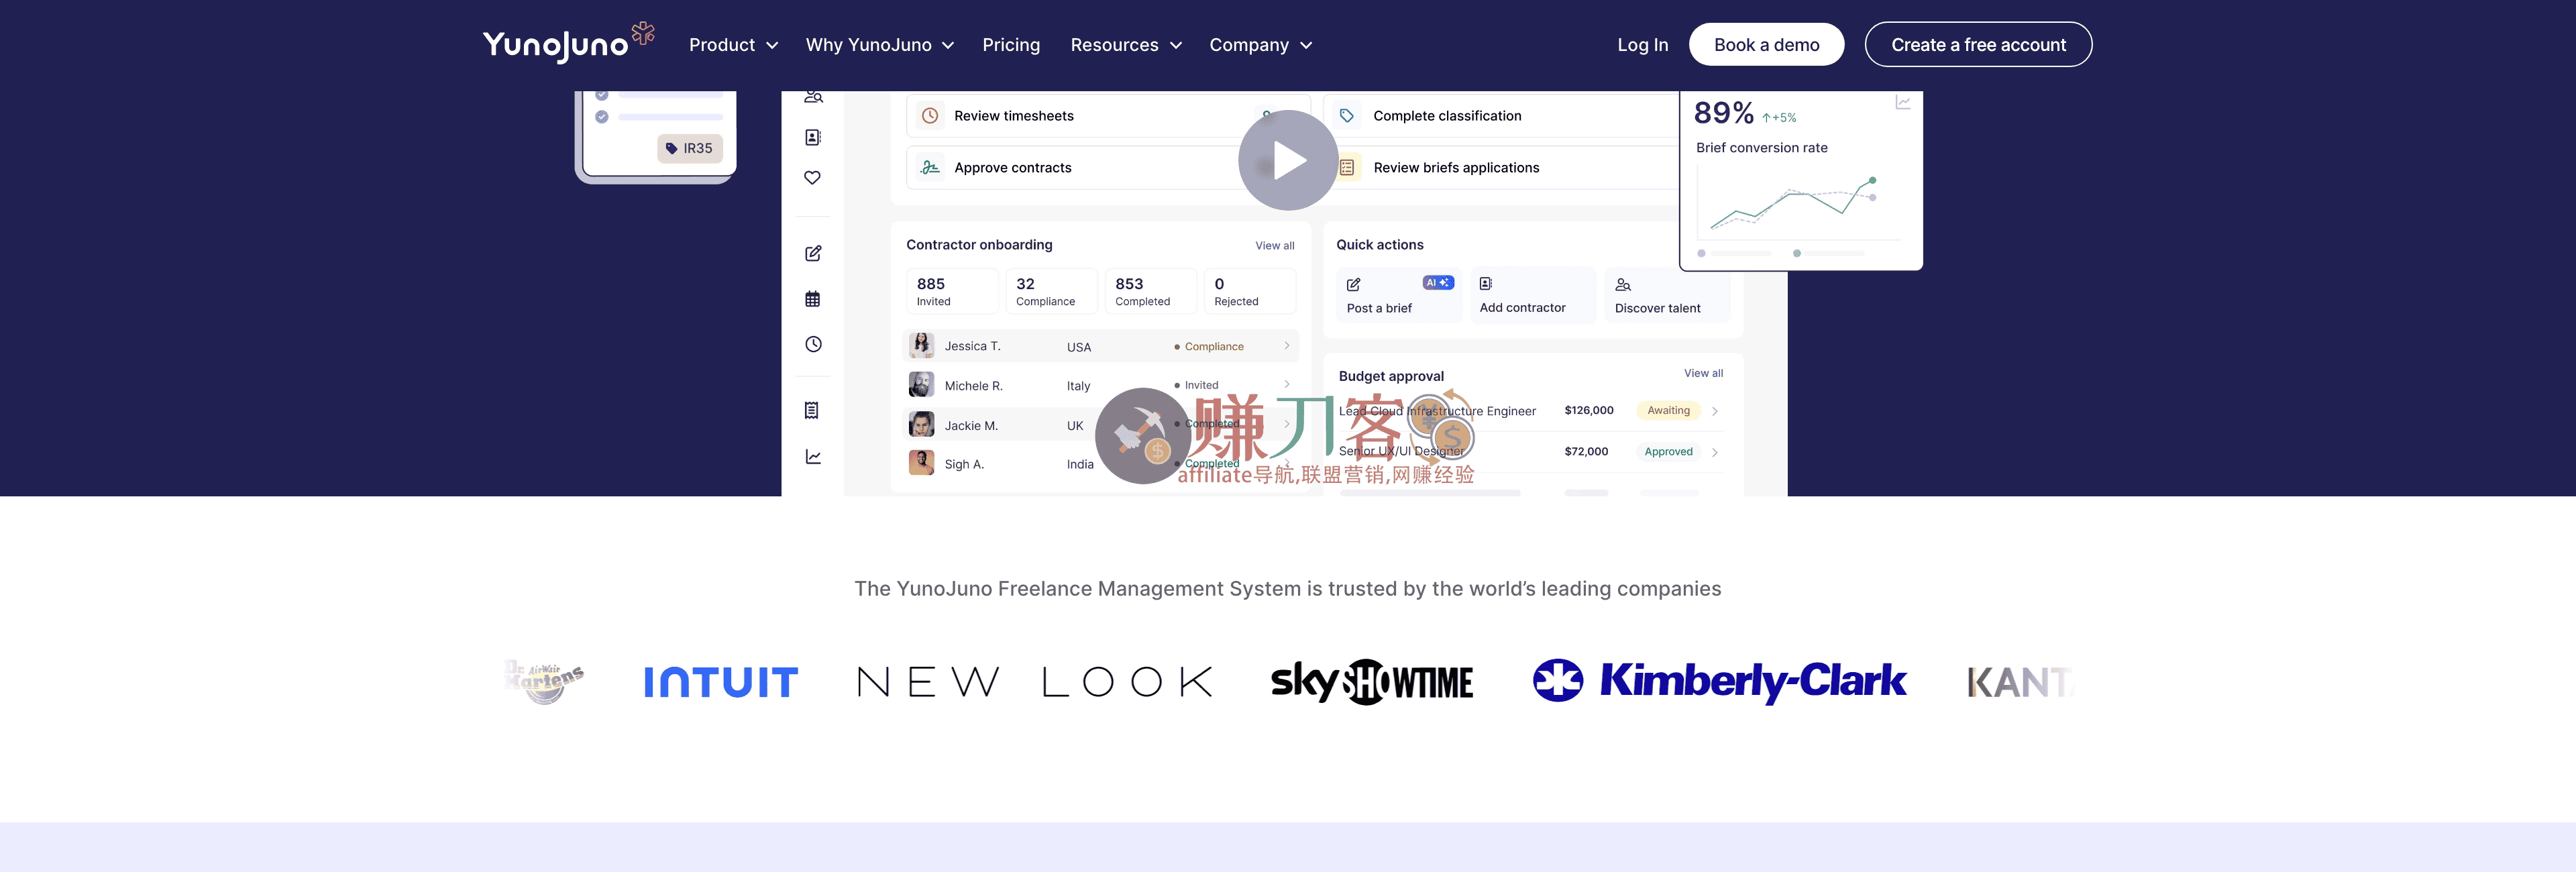
Task: Click Jessica T. avatar
Action: tap(921, 346)
